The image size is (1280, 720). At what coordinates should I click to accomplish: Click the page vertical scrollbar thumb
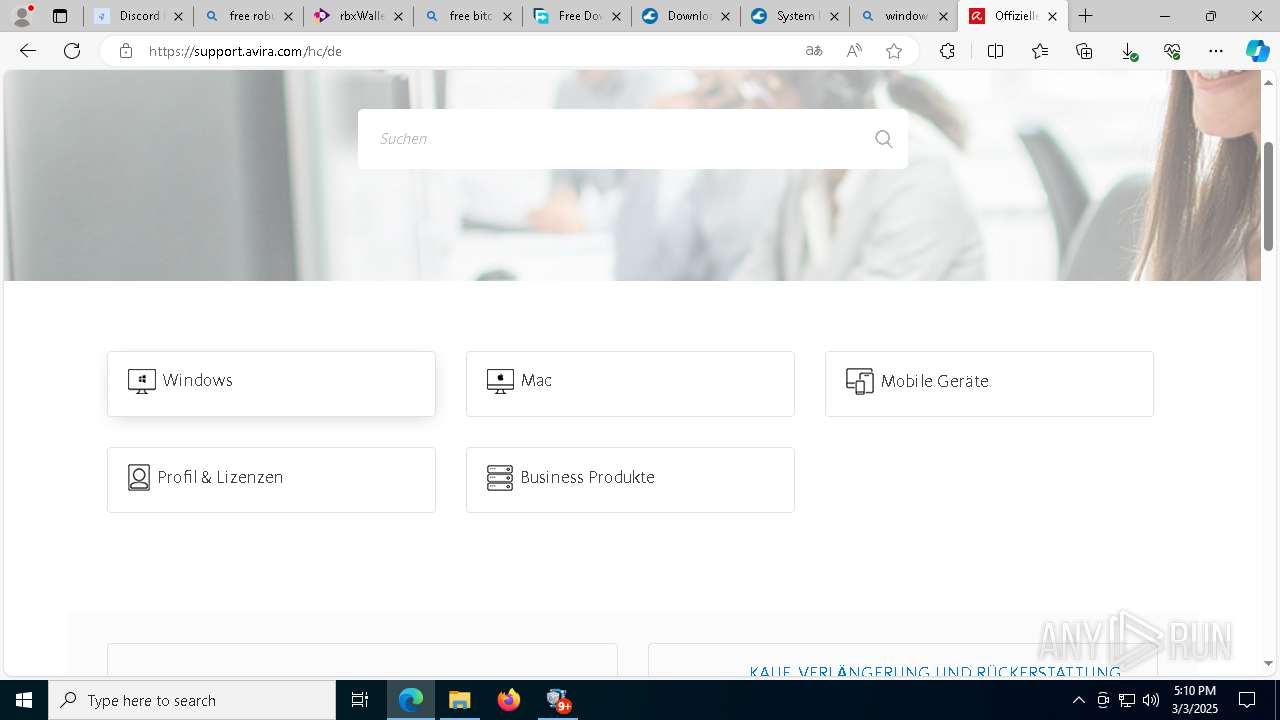[1268, 196]
